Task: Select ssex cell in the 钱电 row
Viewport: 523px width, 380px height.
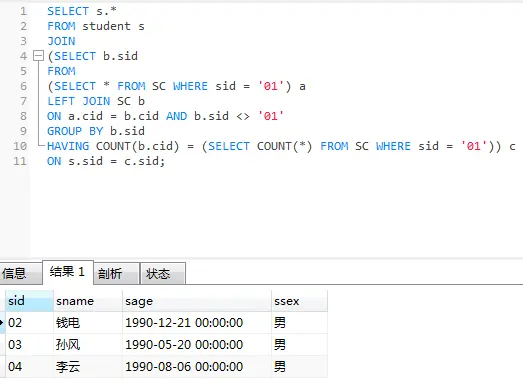Action: pyautogui.click(x=300, y=323)
